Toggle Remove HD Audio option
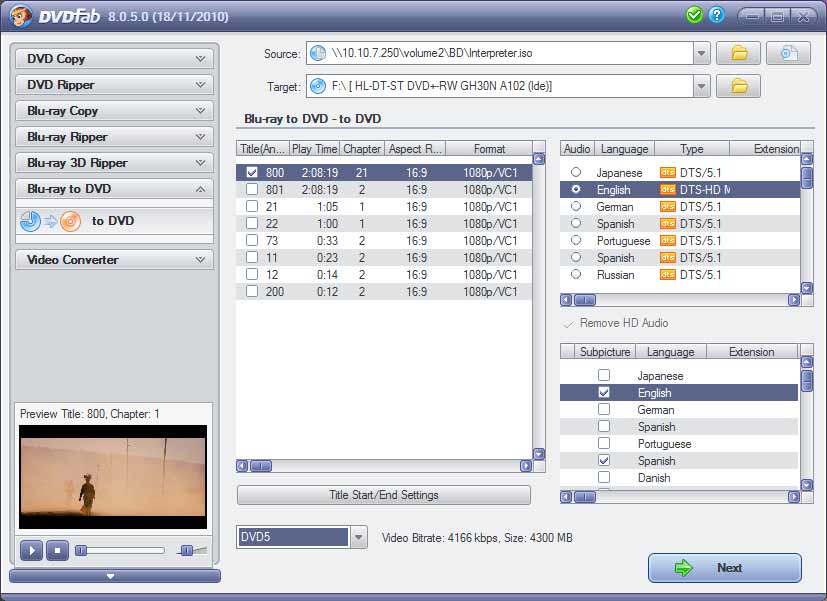827x601 pixels. [616, 323]
